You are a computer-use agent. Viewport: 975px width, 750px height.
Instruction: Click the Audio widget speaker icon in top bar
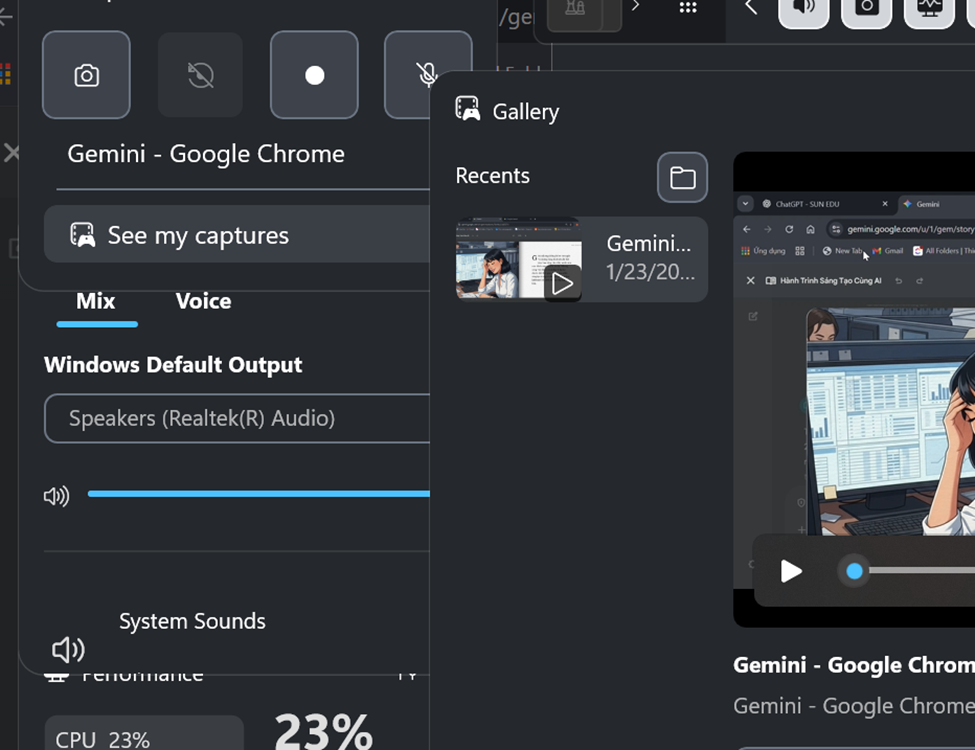(803, 8)
